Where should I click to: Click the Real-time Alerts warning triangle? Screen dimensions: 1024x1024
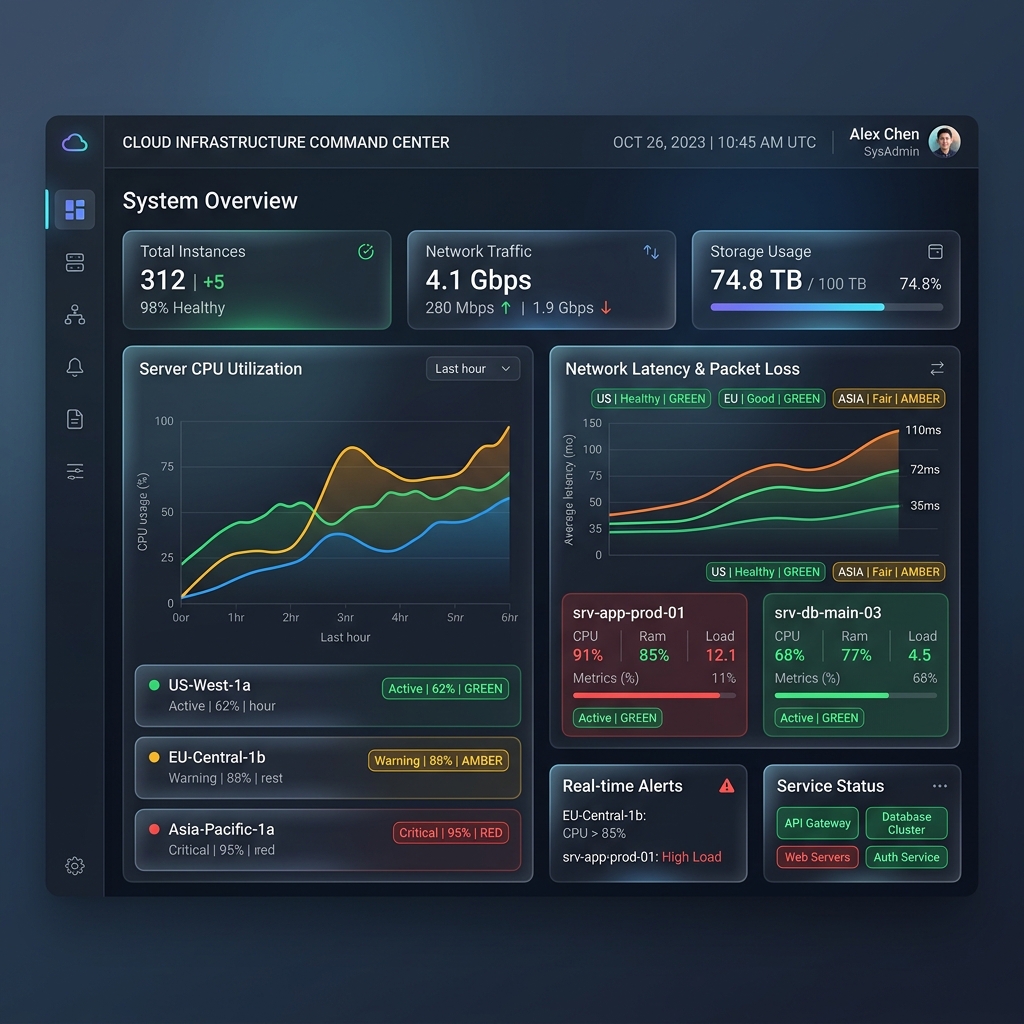(726, 786)
